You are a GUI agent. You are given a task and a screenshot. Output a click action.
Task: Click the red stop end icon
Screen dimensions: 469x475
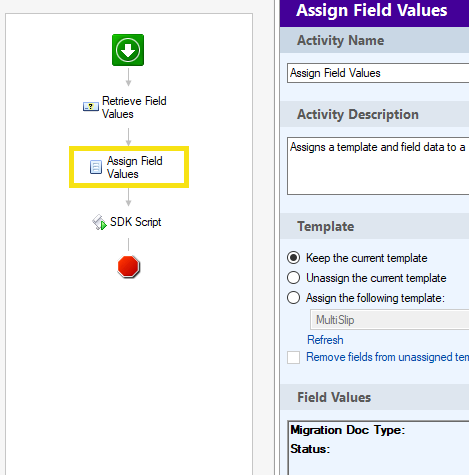click(129, 267)
